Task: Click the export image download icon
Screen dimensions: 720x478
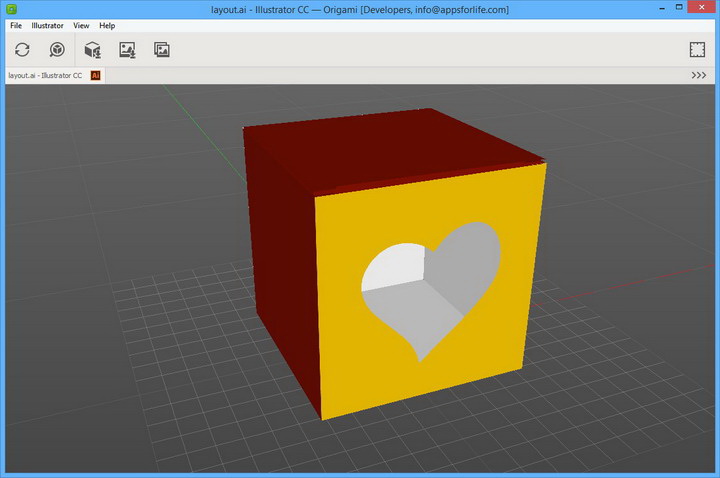Action: click(x=127, y=49)
